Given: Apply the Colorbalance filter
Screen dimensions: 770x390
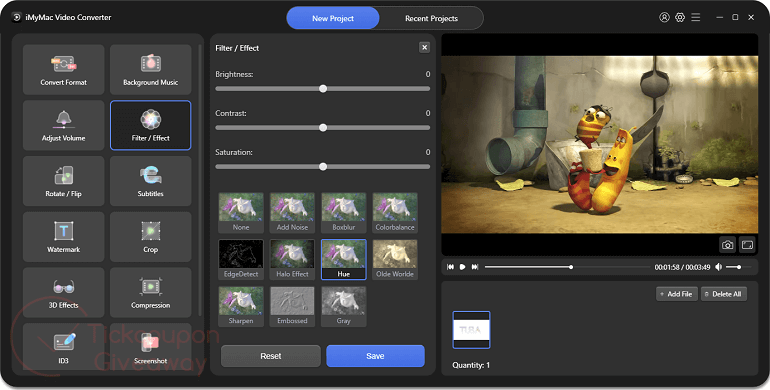Looking at the screenshot, I should point(395,213).
